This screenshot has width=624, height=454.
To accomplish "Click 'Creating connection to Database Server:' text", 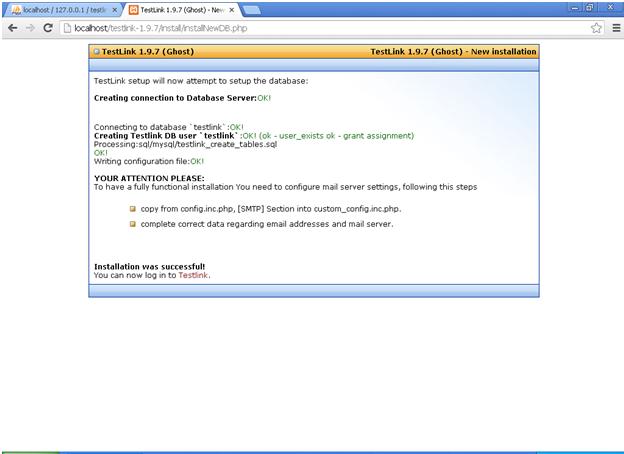I will (x=175, y=98).
